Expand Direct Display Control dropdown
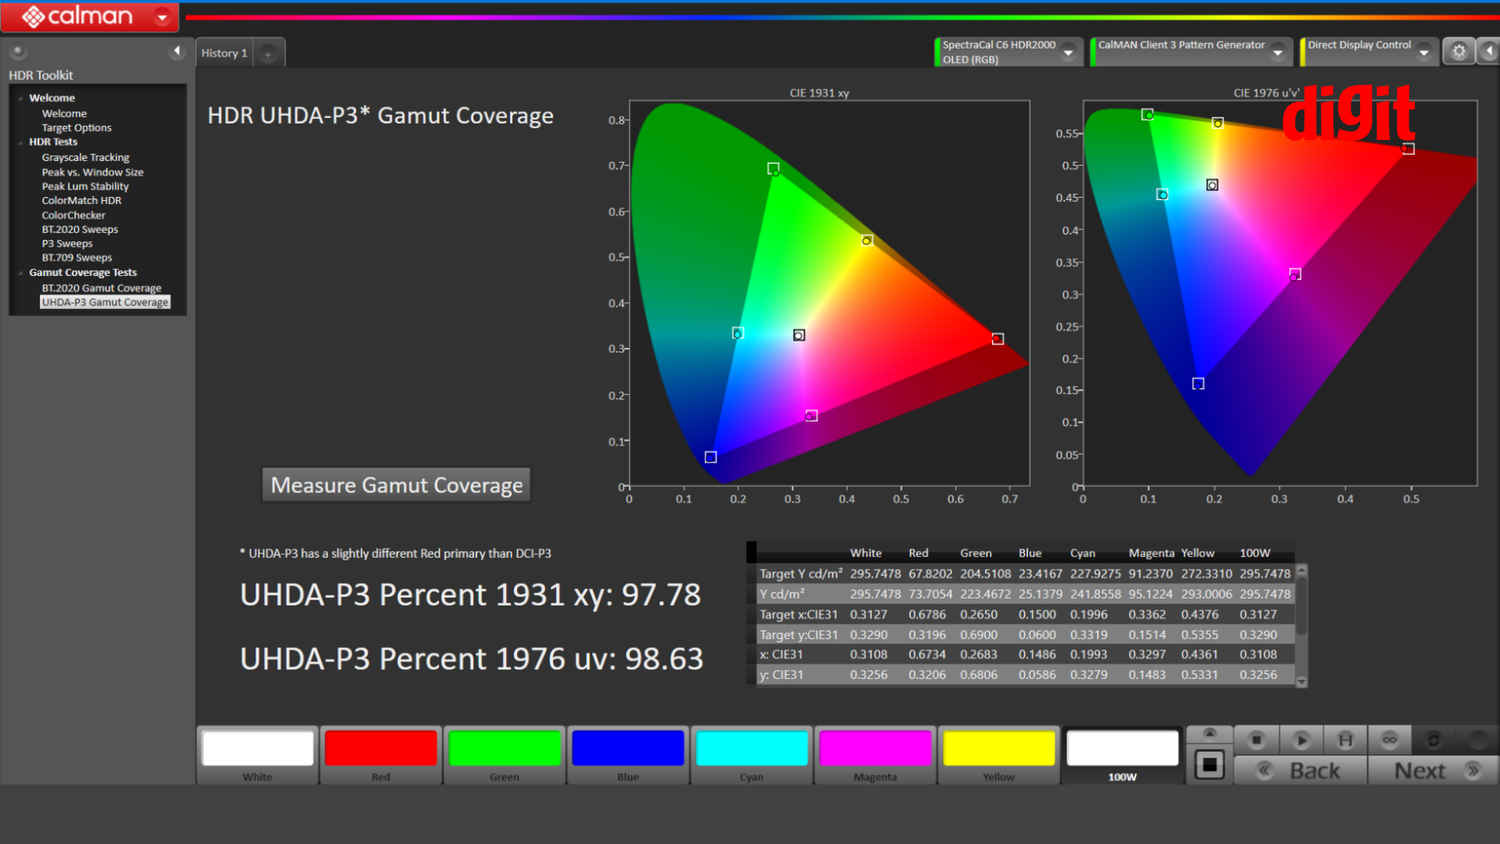 [1424, 53]
